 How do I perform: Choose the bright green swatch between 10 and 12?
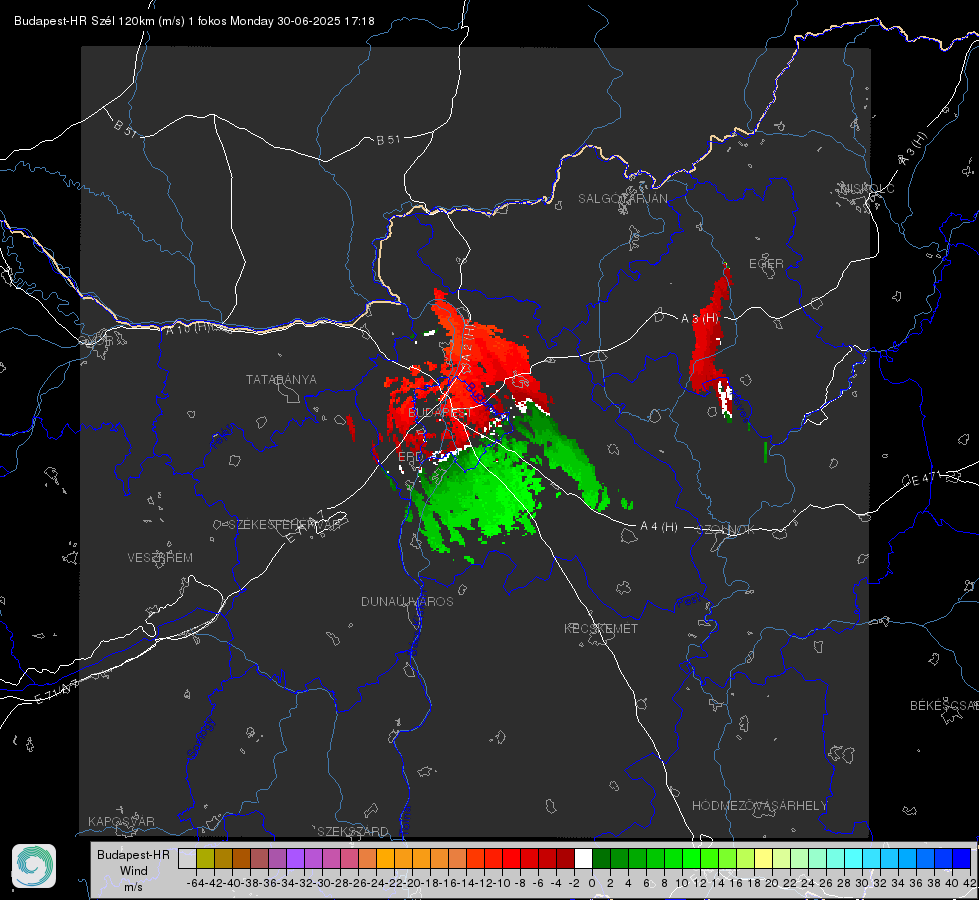point(691,858)
